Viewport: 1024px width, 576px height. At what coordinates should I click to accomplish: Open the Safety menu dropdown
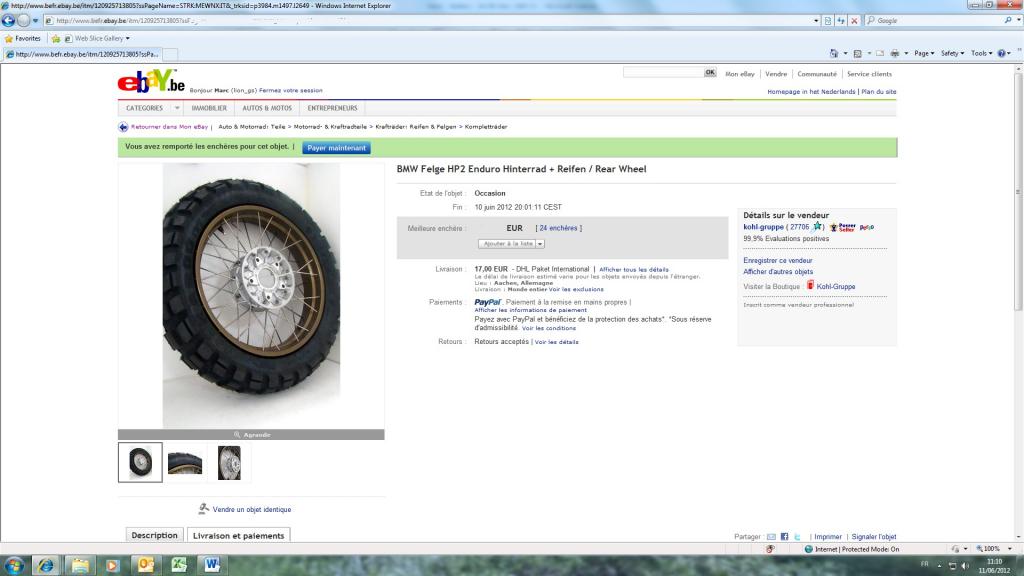click(952, 54)
